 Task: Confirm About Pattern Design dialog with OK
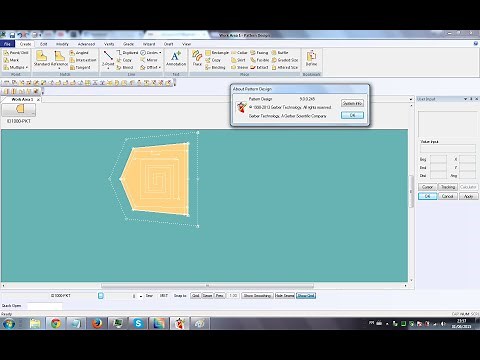pyautogui.click(x=352, y=115)
